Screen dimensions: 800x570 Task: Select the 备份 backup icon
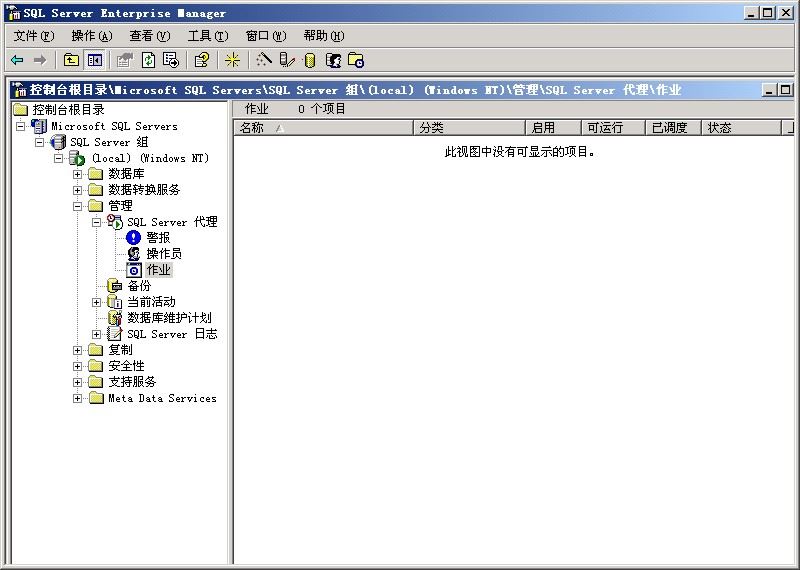[115, 286]
